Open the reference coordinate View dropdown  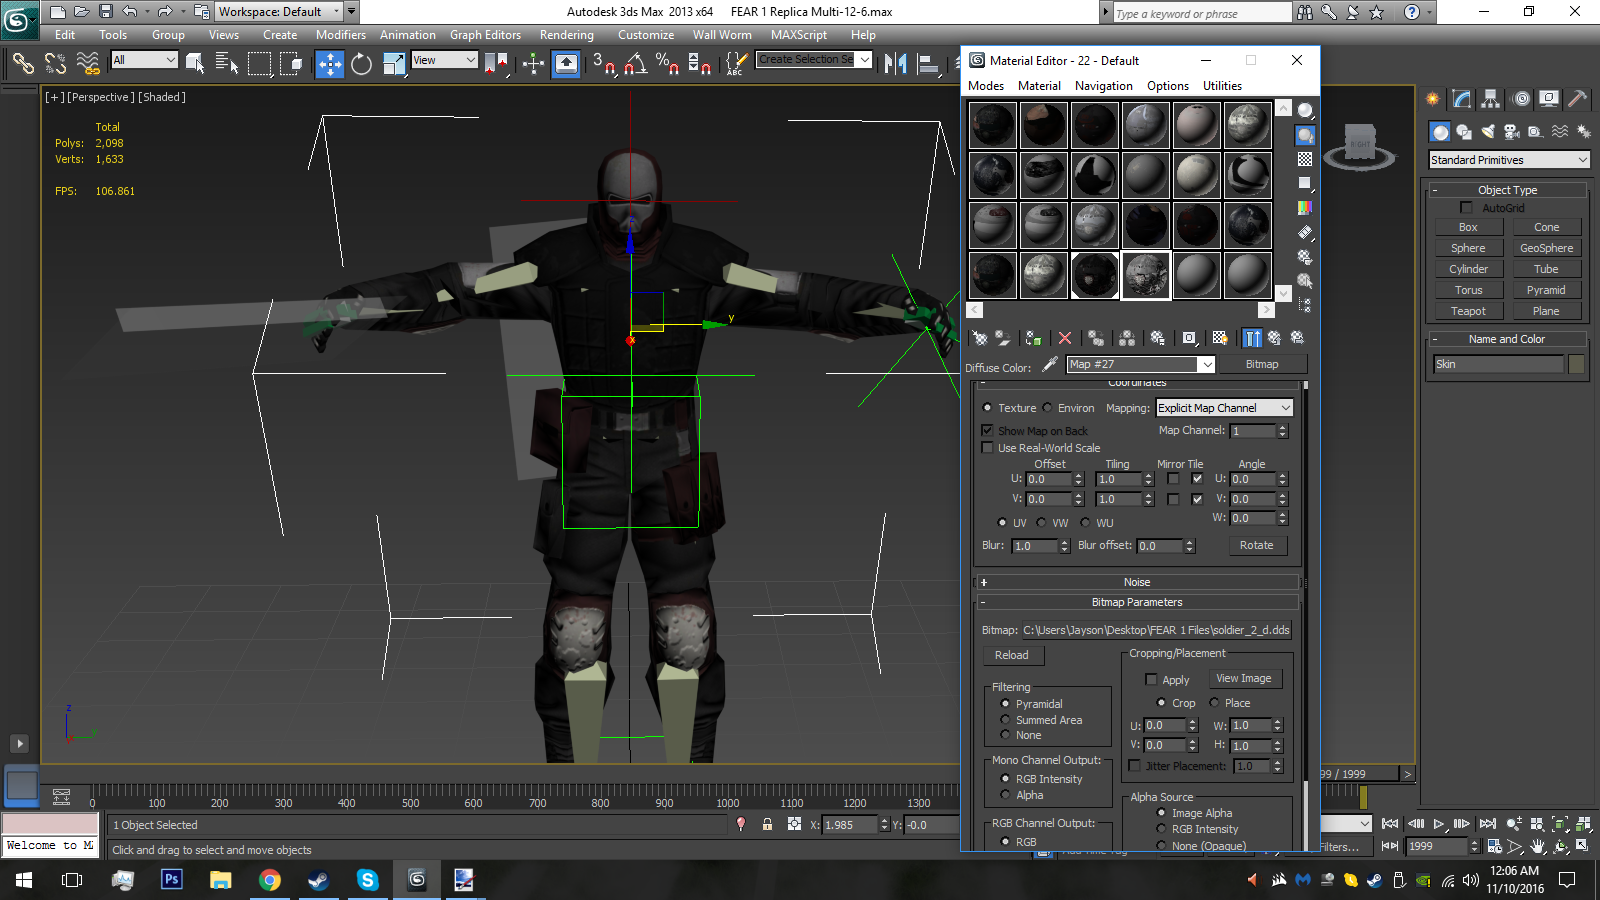[444, 60]
